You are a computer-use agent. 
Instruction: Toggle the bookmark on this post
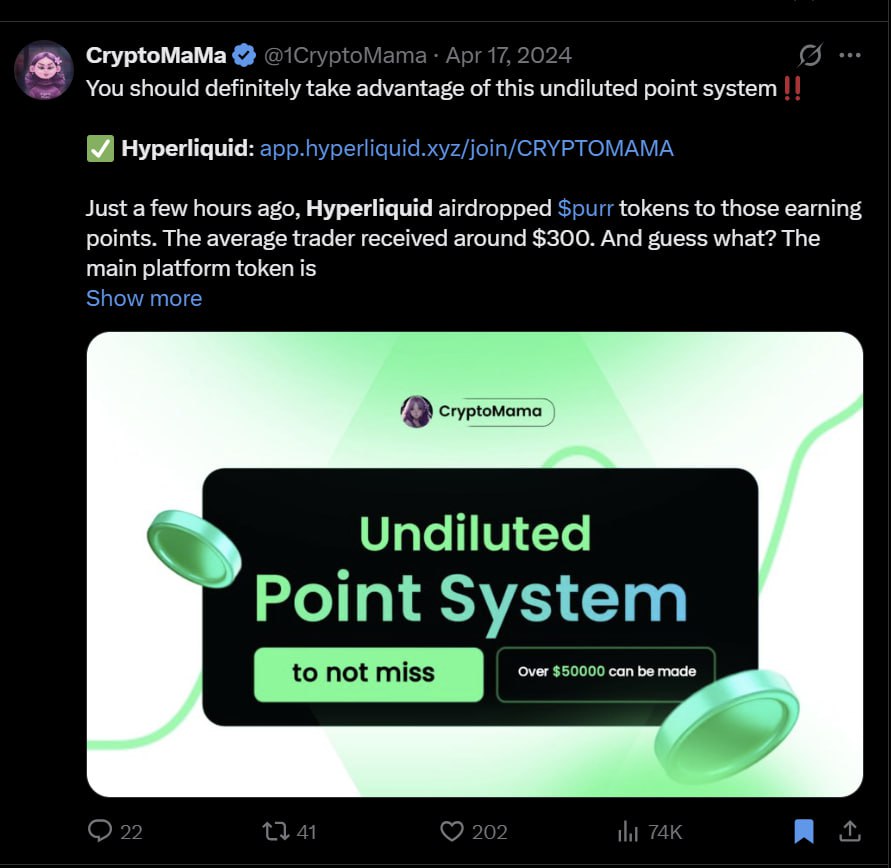804,831
